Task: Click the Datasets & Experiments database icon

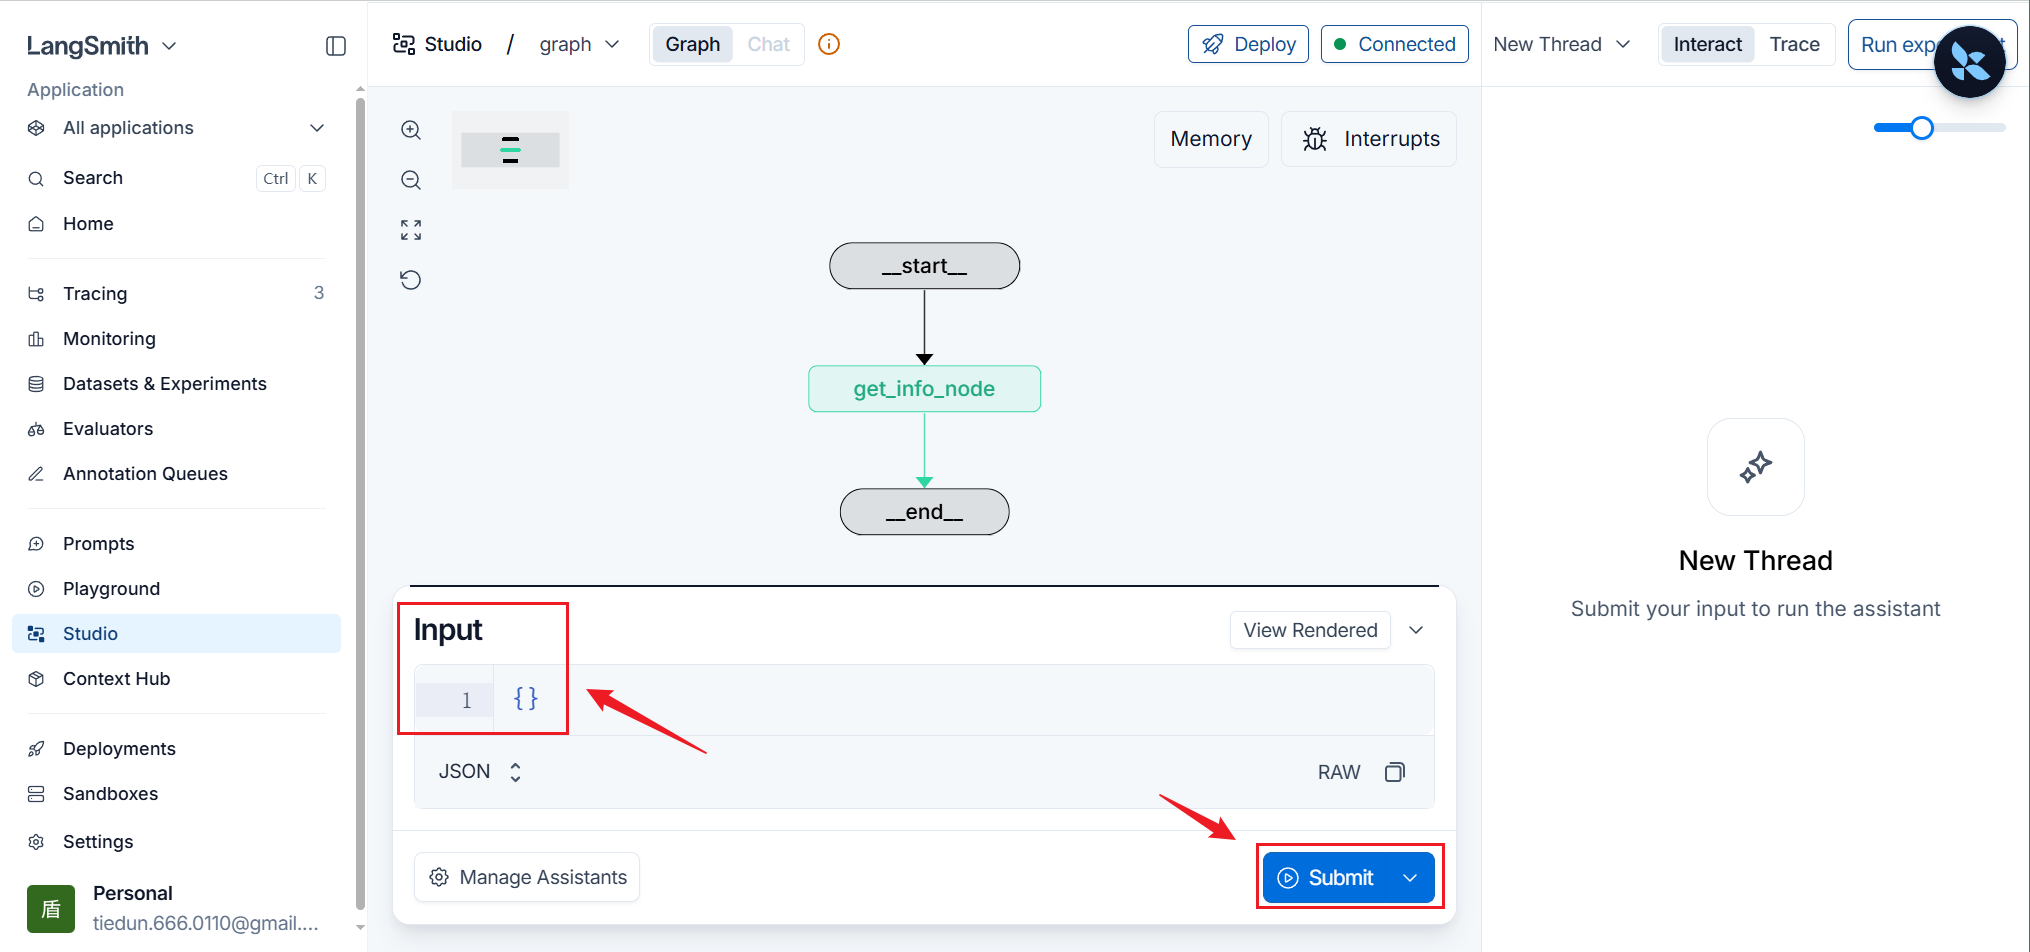Action: pyautogui.click(x=36, y=384)
